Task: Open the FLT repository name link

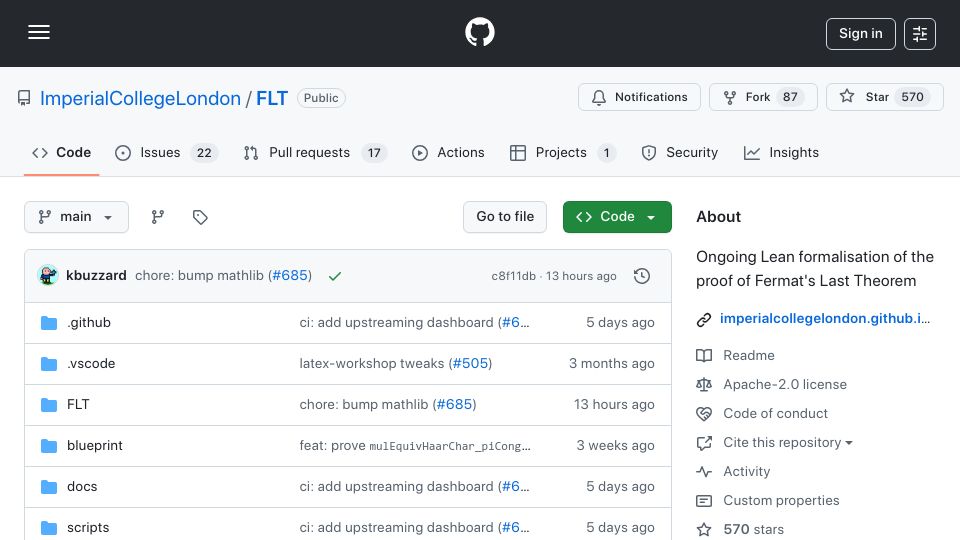Action: [272, 98]
